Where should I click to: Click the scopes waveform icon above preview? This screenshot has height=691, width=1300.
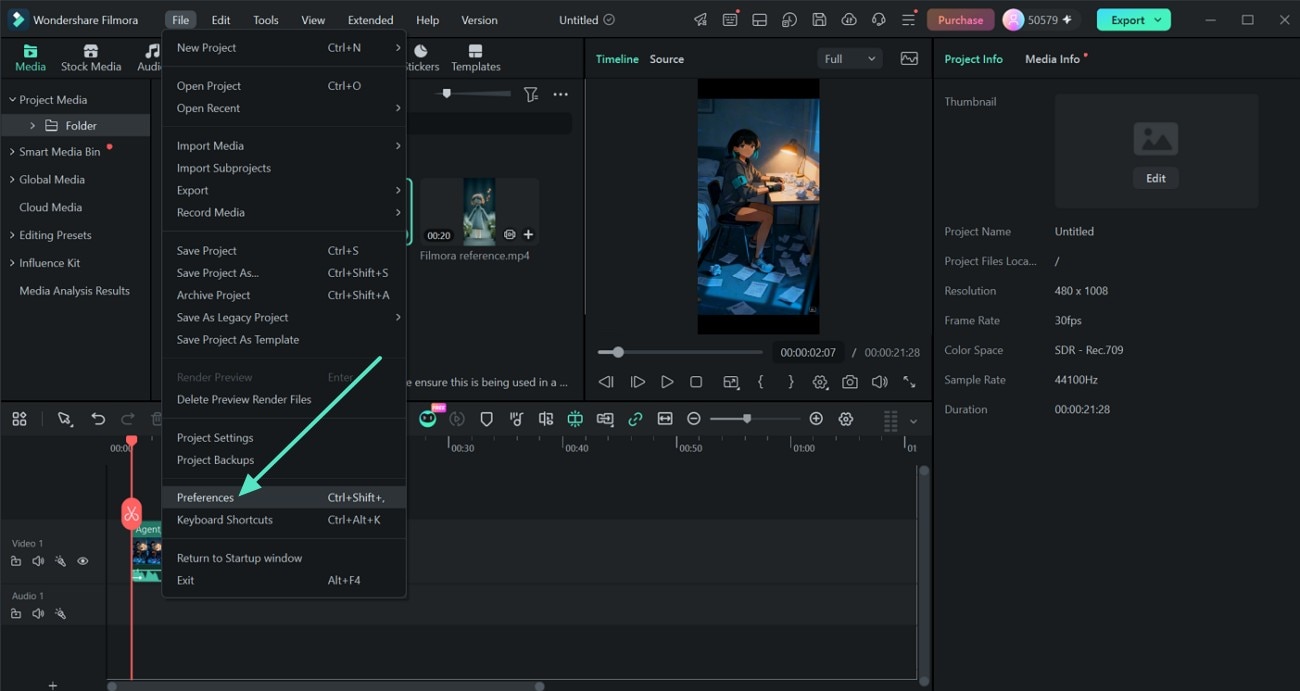tap(909, 59)
